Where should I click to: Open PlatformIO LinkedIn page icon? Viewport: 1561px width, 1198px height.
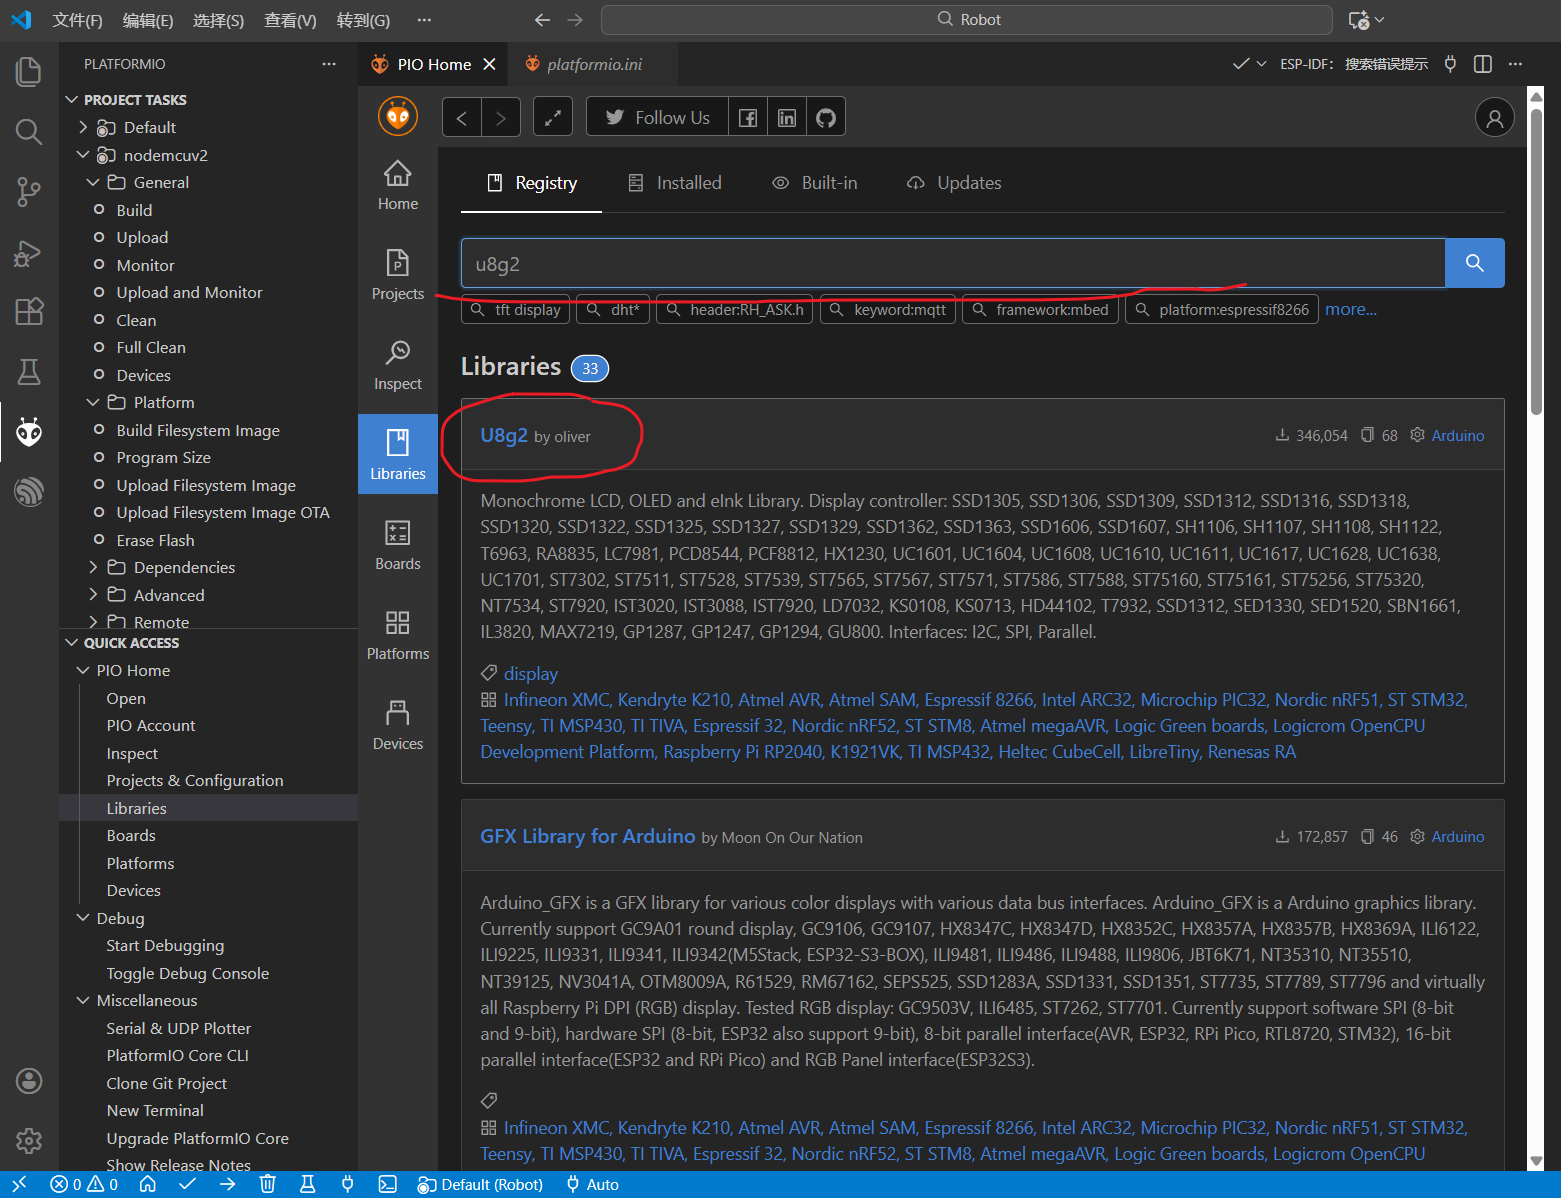pos(787,118)
